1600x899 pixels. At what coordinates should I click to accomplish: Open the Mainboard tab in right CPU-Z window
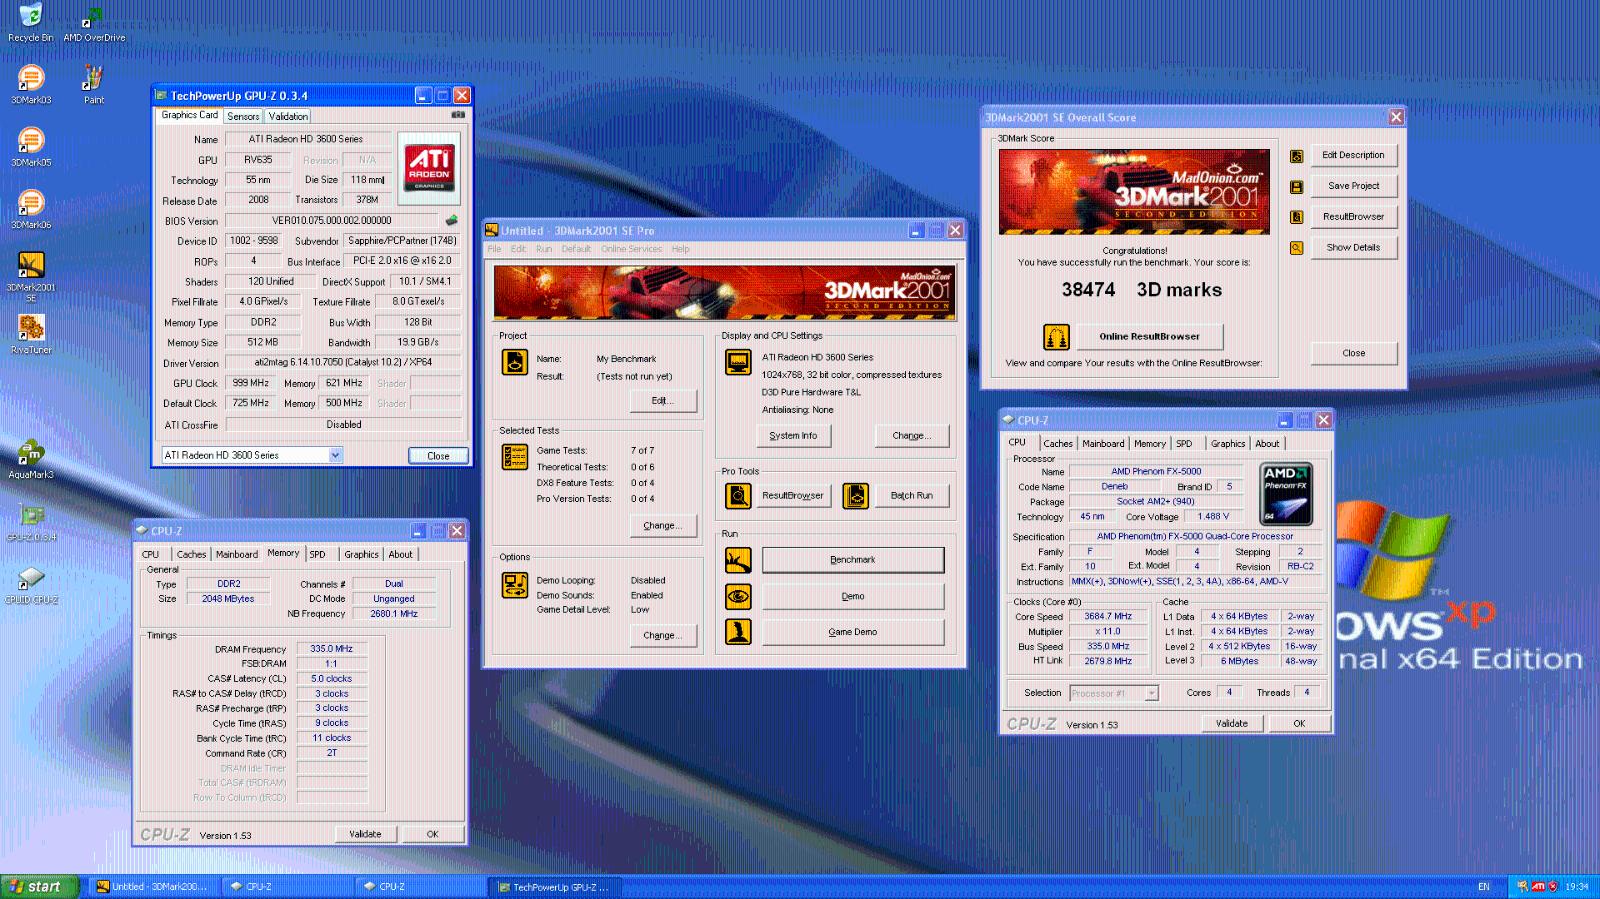coord(1103,444)
